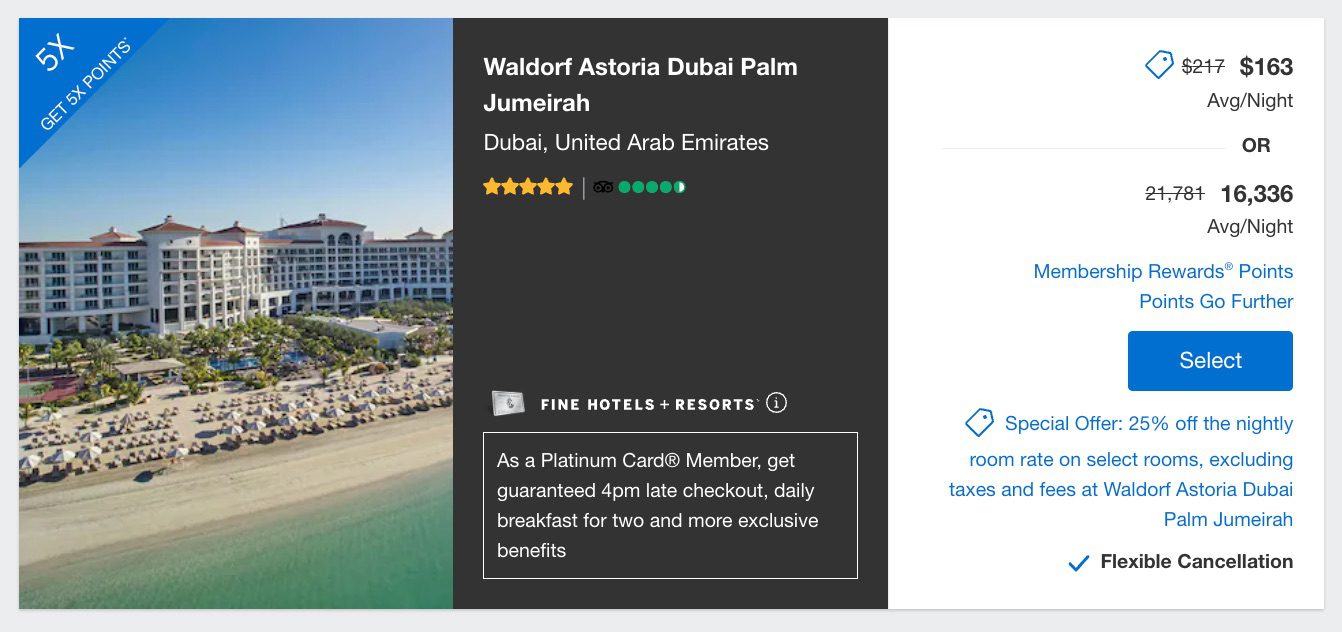Click the Dubai, United Arab Emirates location text
Viewport: 1342px width, 632px height.
tap(625, 143)
